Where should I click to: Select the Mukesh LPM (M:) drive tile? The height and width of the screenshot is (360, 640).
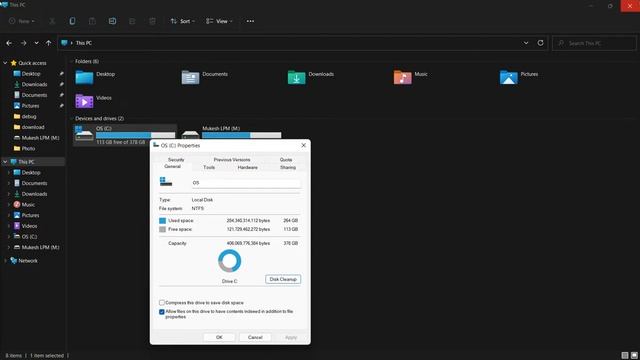(231, 132)
